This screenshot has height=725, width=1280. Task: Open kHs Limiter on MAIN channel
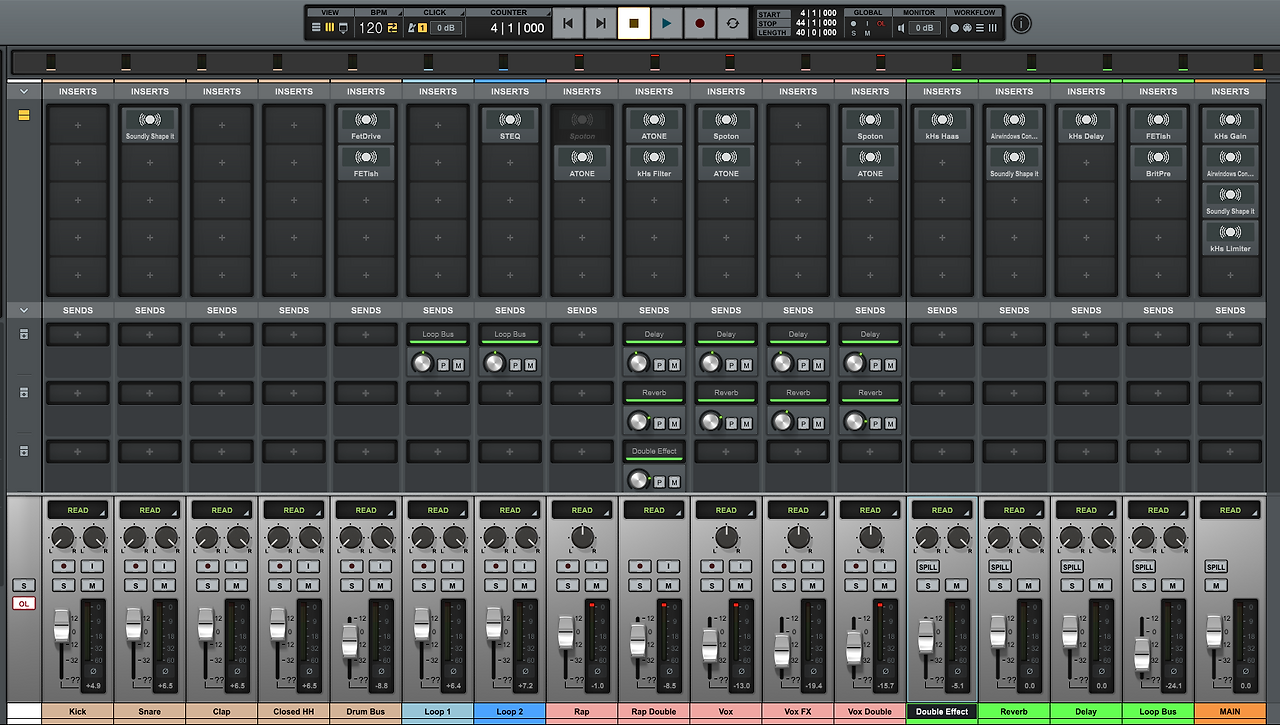click(x=1230, y=237)
